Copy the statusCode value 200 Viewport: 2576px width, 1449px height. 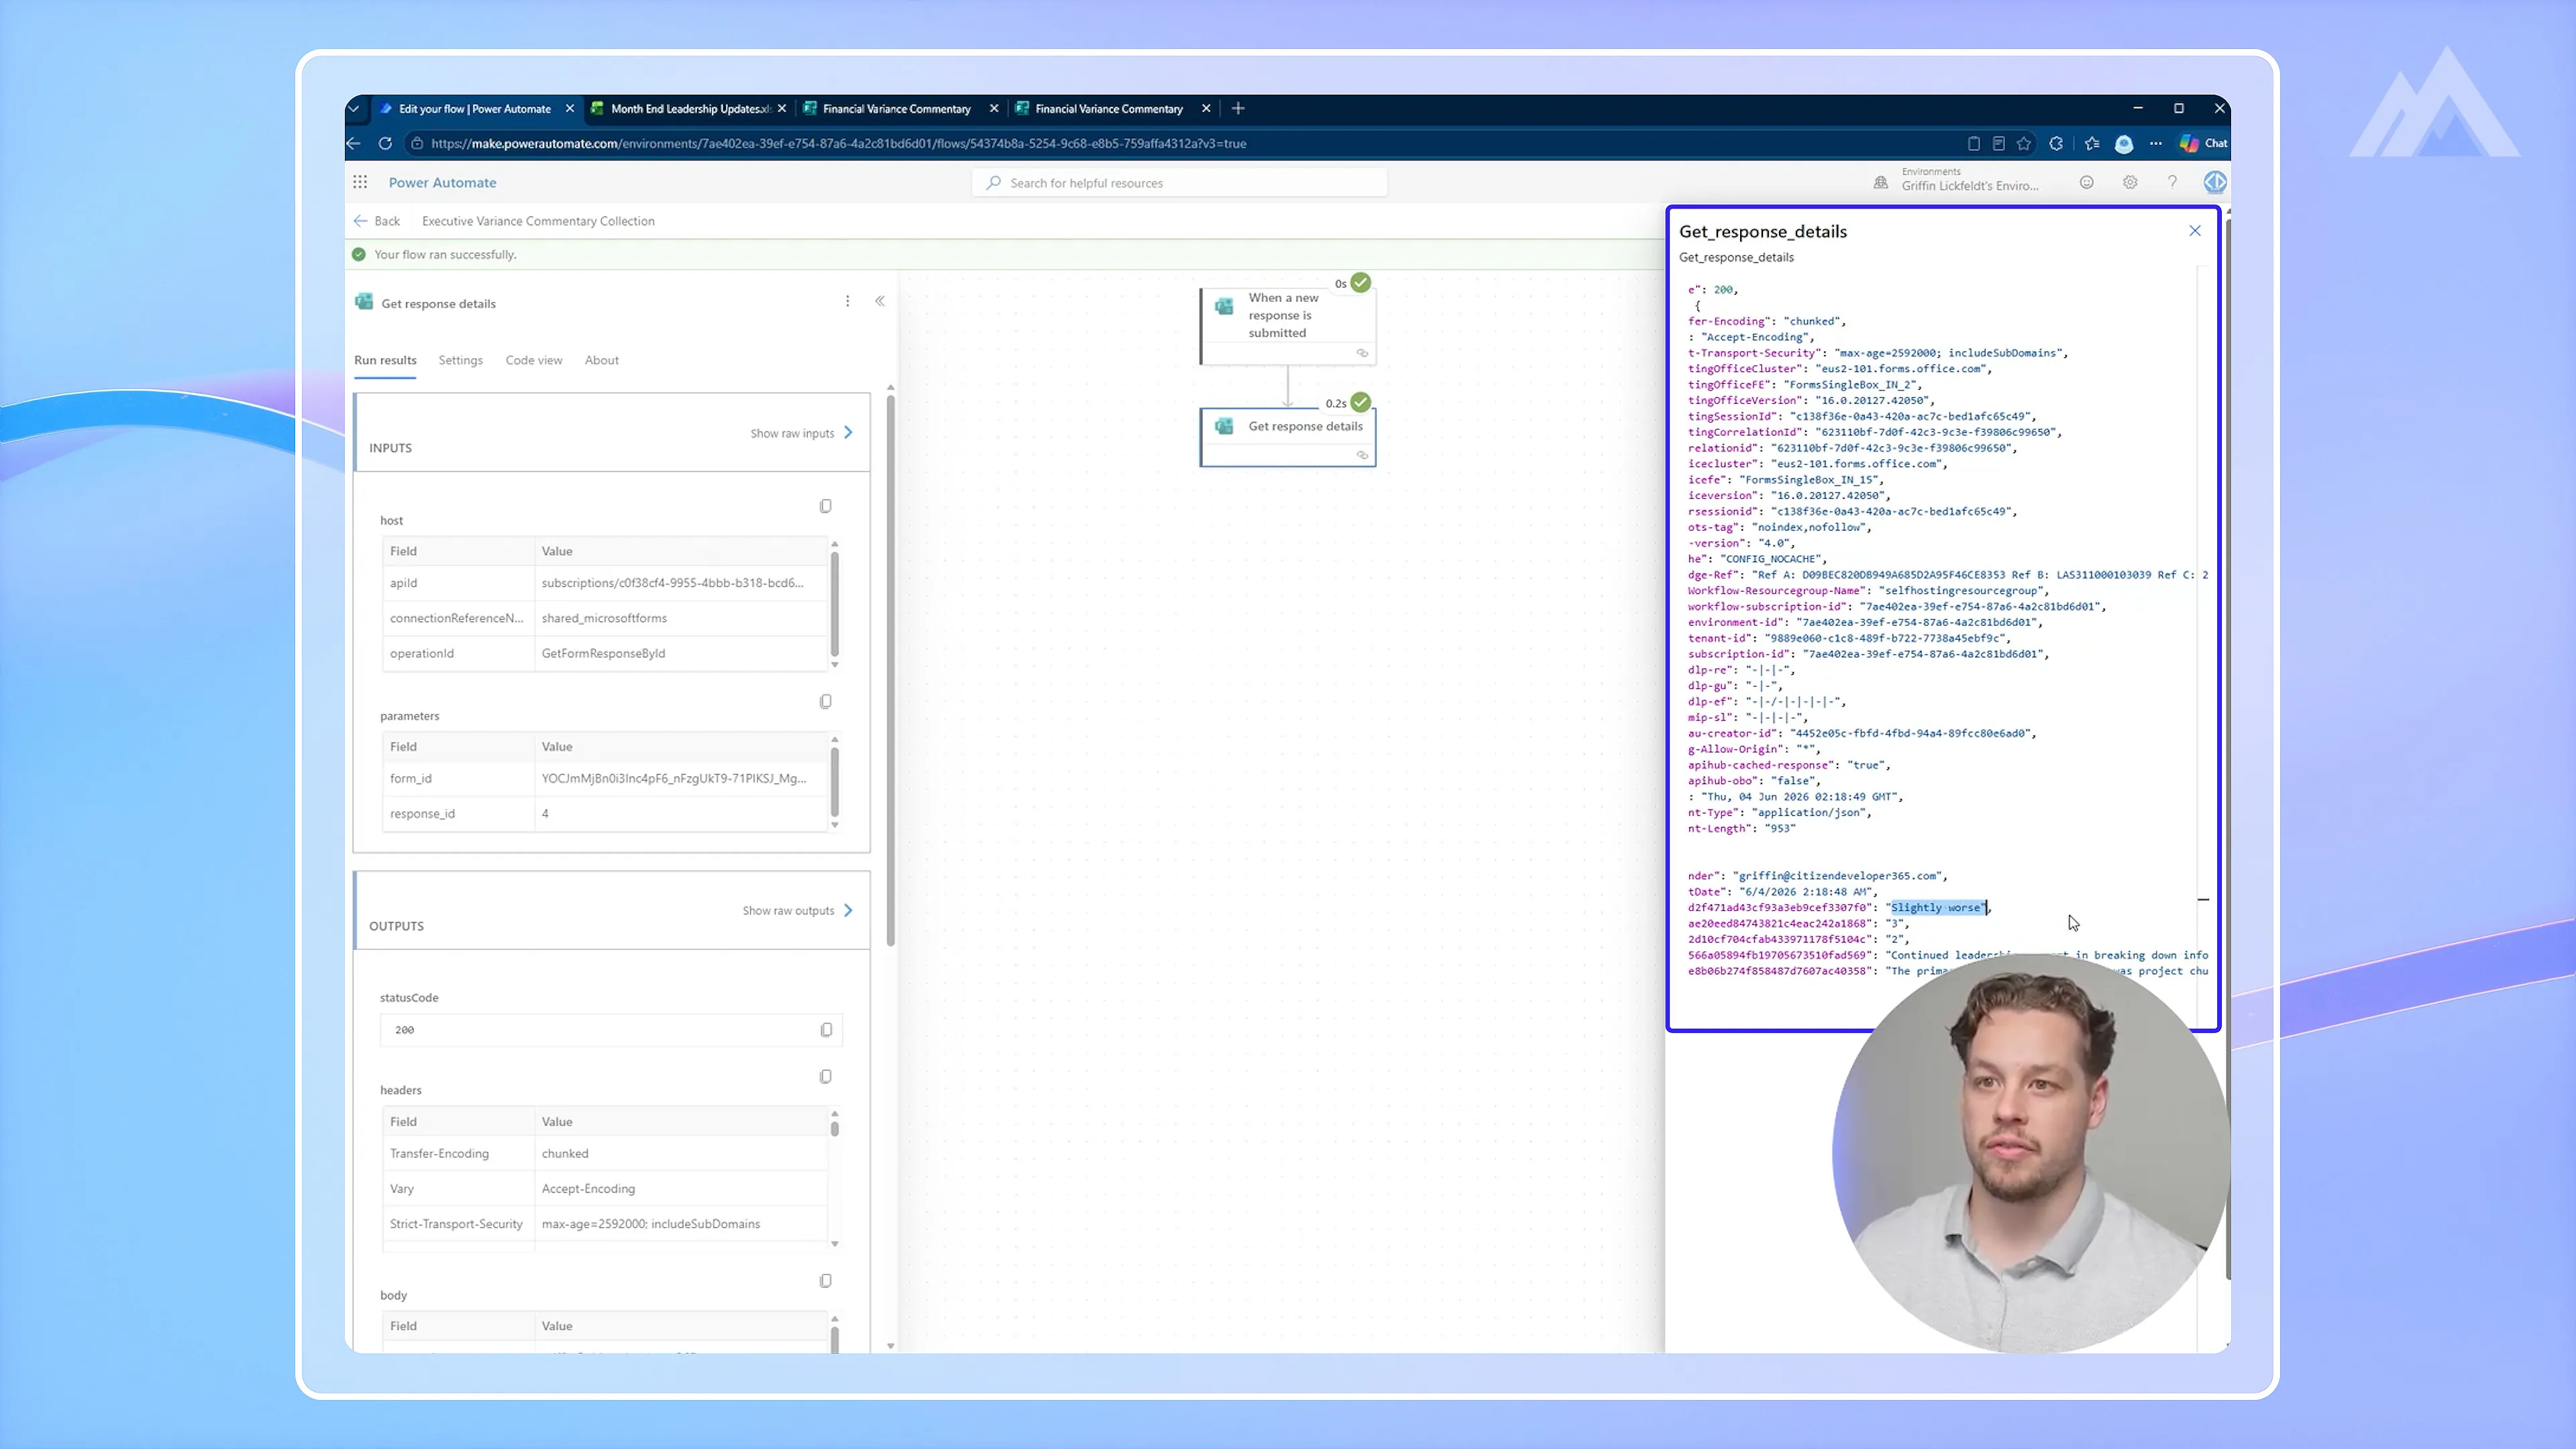click(826, 1030)
